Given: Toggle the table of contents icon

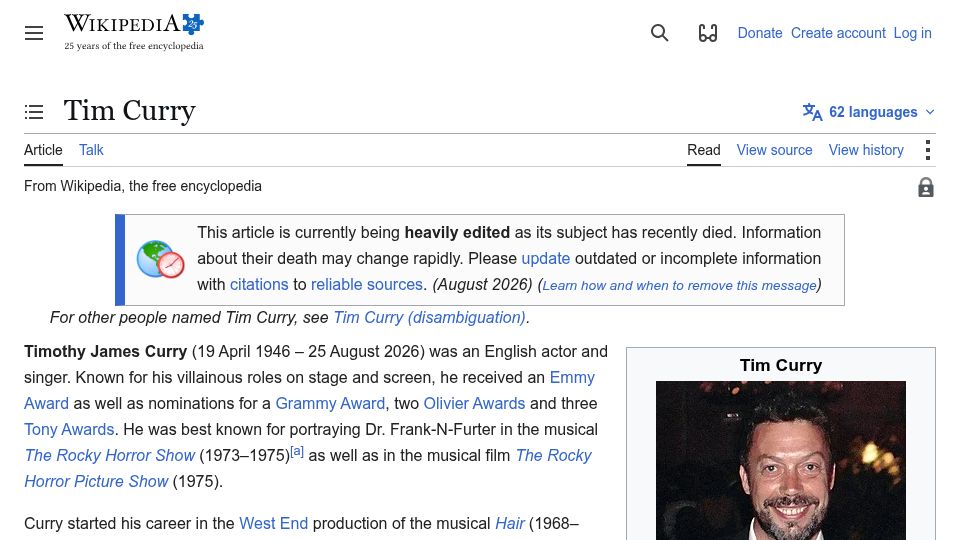Looking at the screenshot, I should pyautogui.click(x=34, y=111).
